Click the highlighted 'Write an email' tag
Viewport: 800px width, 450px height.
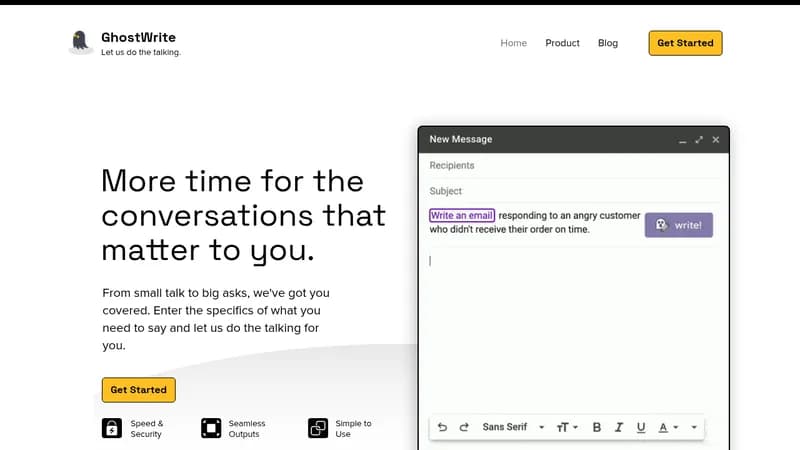click(x=462, y=215)
